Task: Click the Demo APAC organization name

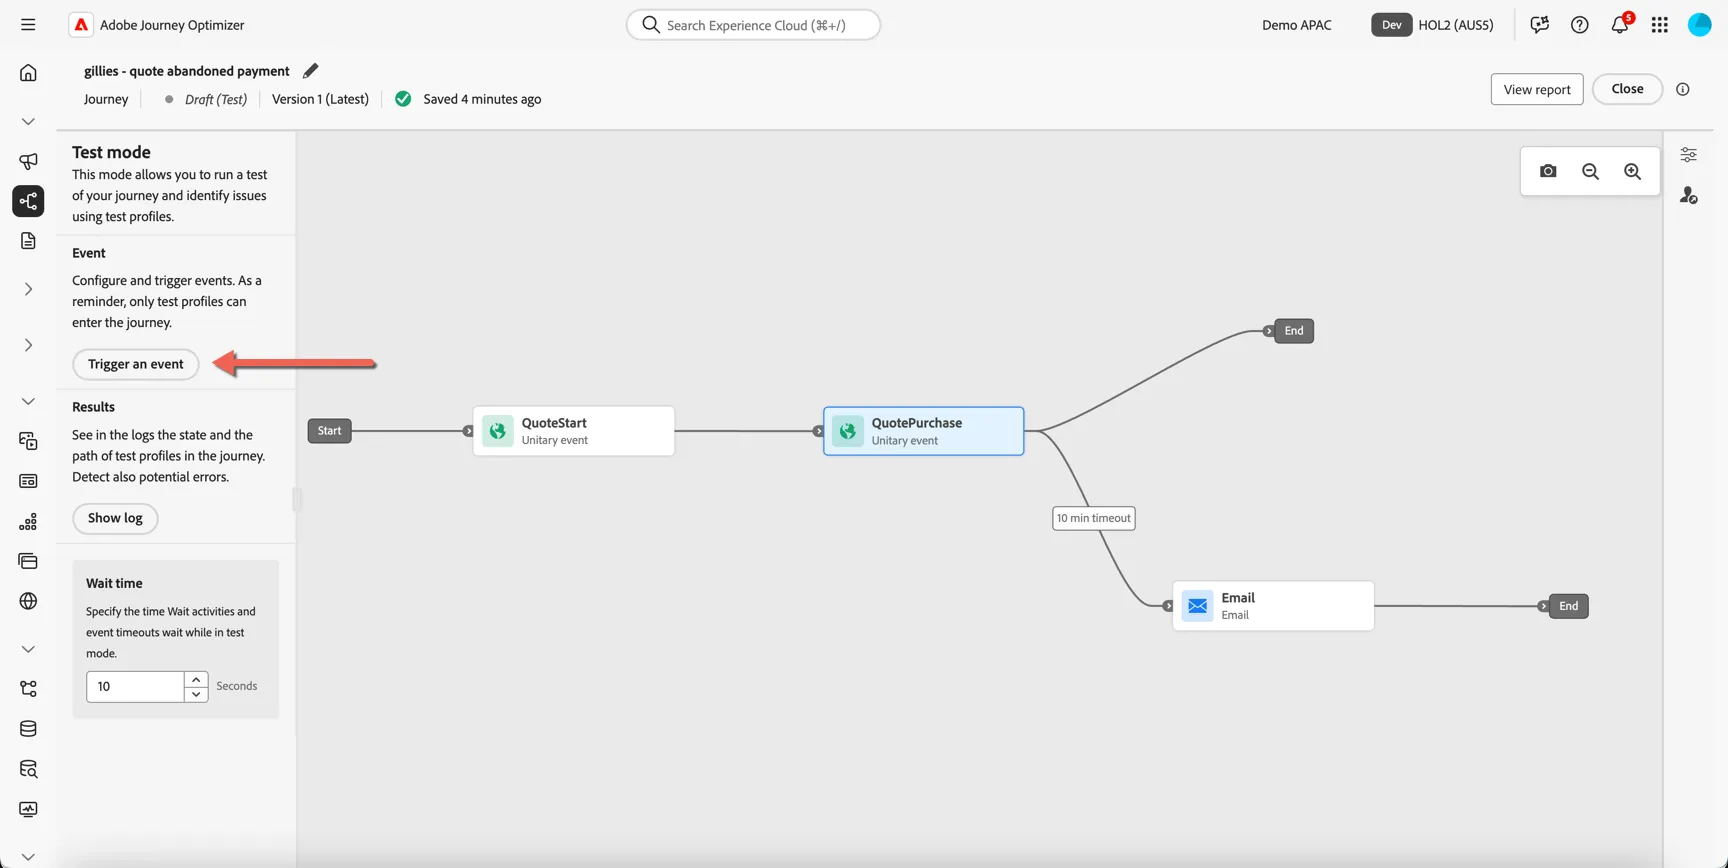Action: 1297,25
